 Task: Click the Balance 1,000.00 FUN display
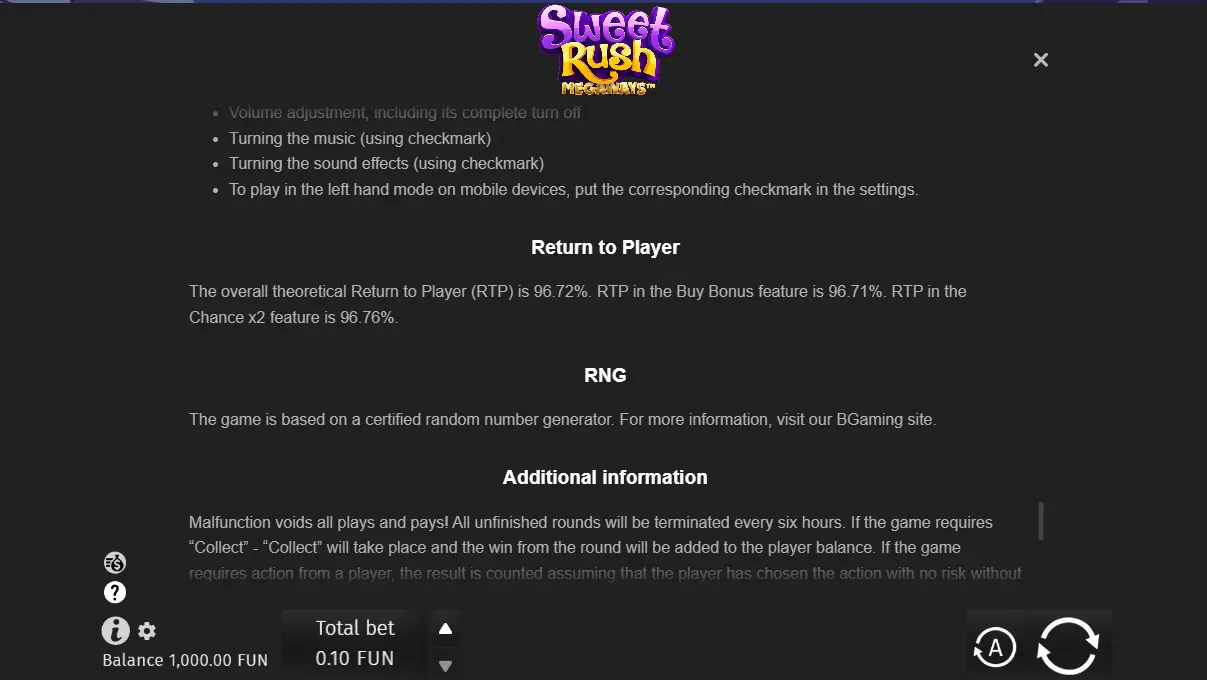click(x=185, y=660)
